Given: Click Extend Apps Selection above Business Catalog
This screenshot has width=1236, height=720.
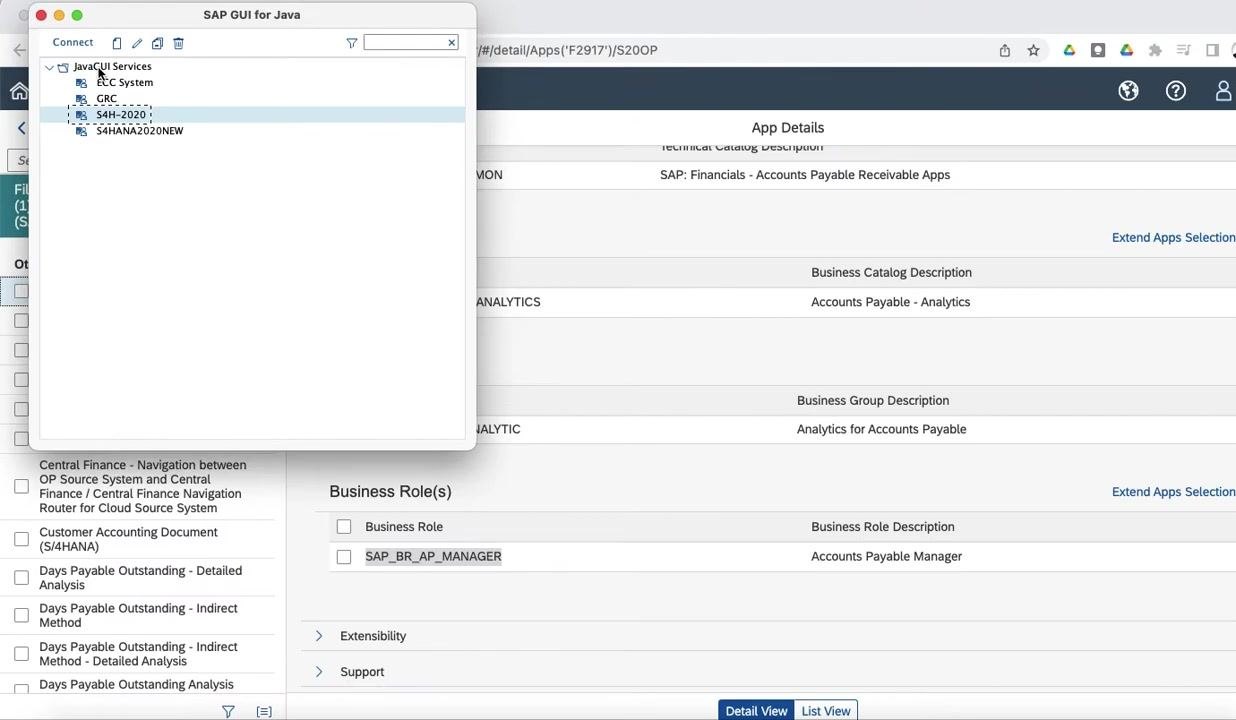Looking at the screenshot, I should (1173, 238).
